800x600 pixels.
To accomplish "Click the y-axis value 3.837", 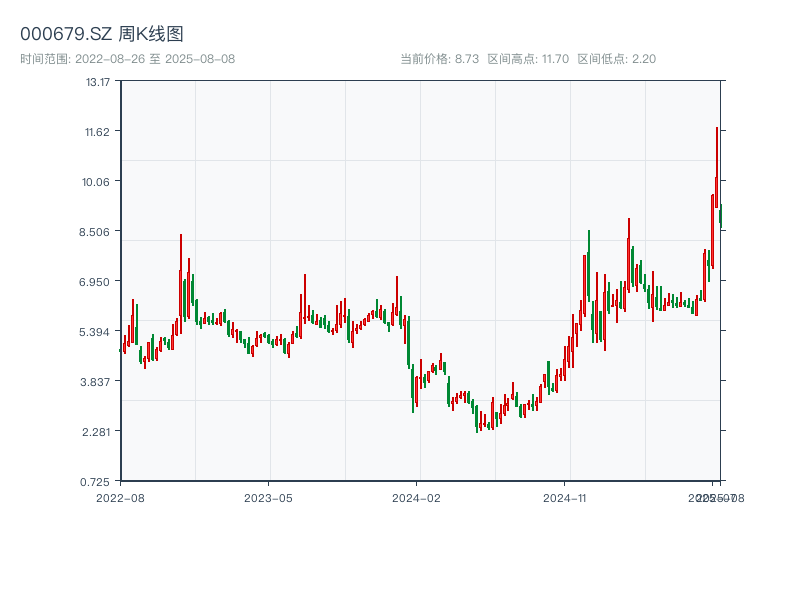I will coord(95,382).
